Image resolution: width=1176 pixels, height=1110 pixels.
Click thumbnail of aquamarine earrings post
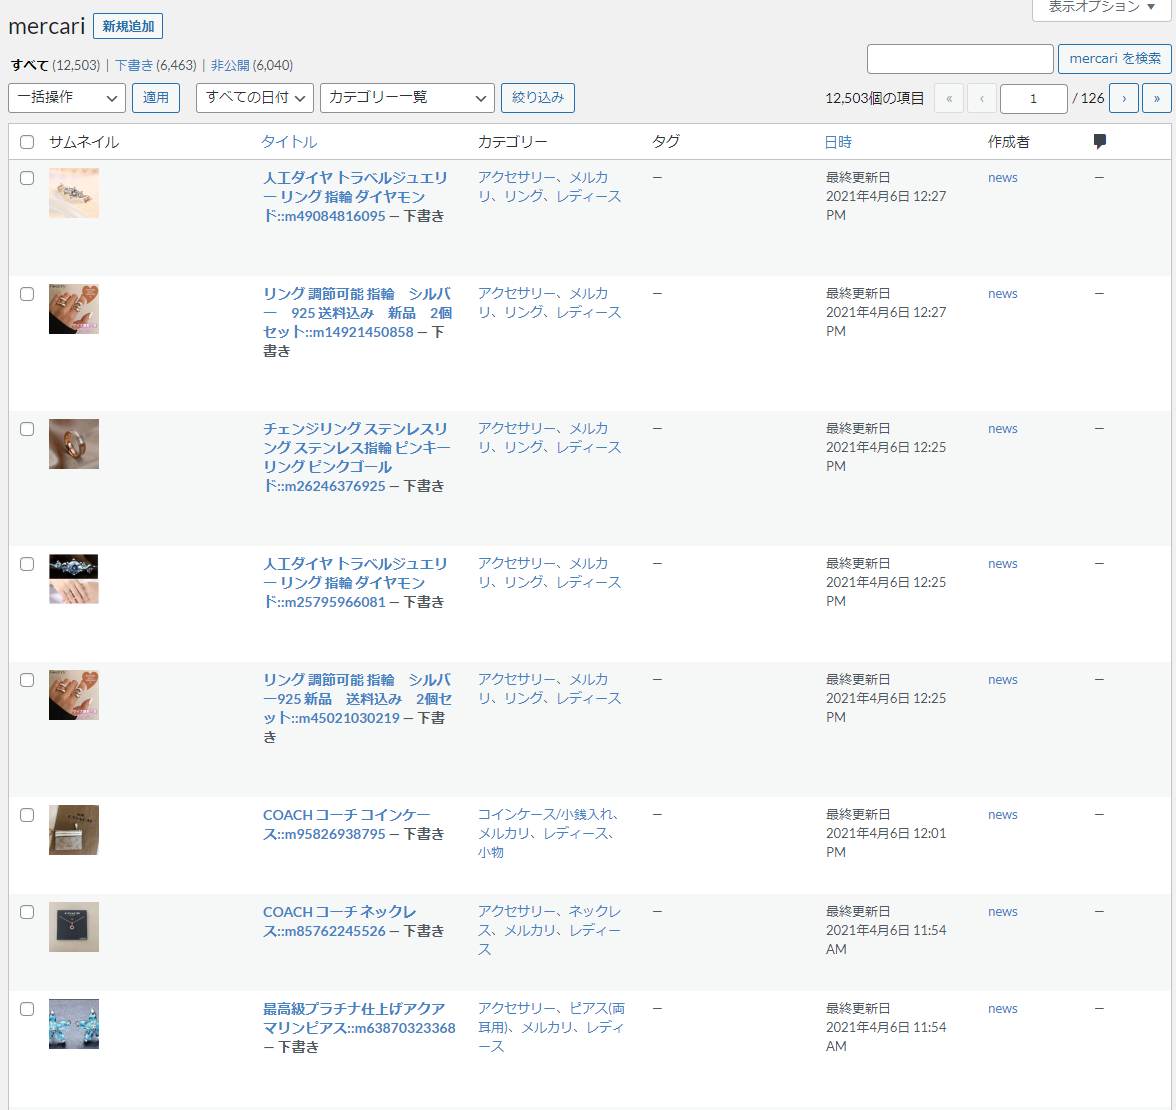74,1024
